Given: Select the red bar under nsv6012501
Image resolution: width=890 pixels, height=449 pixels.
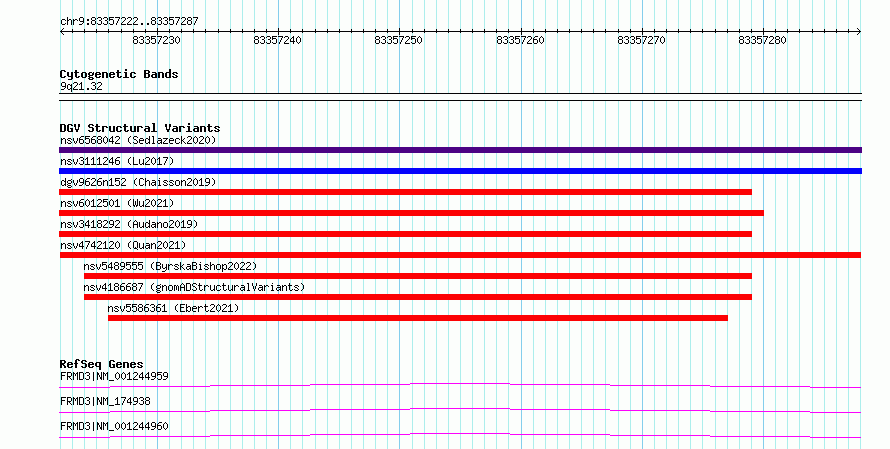Looking at the screenshot, I should coord(412,213).
